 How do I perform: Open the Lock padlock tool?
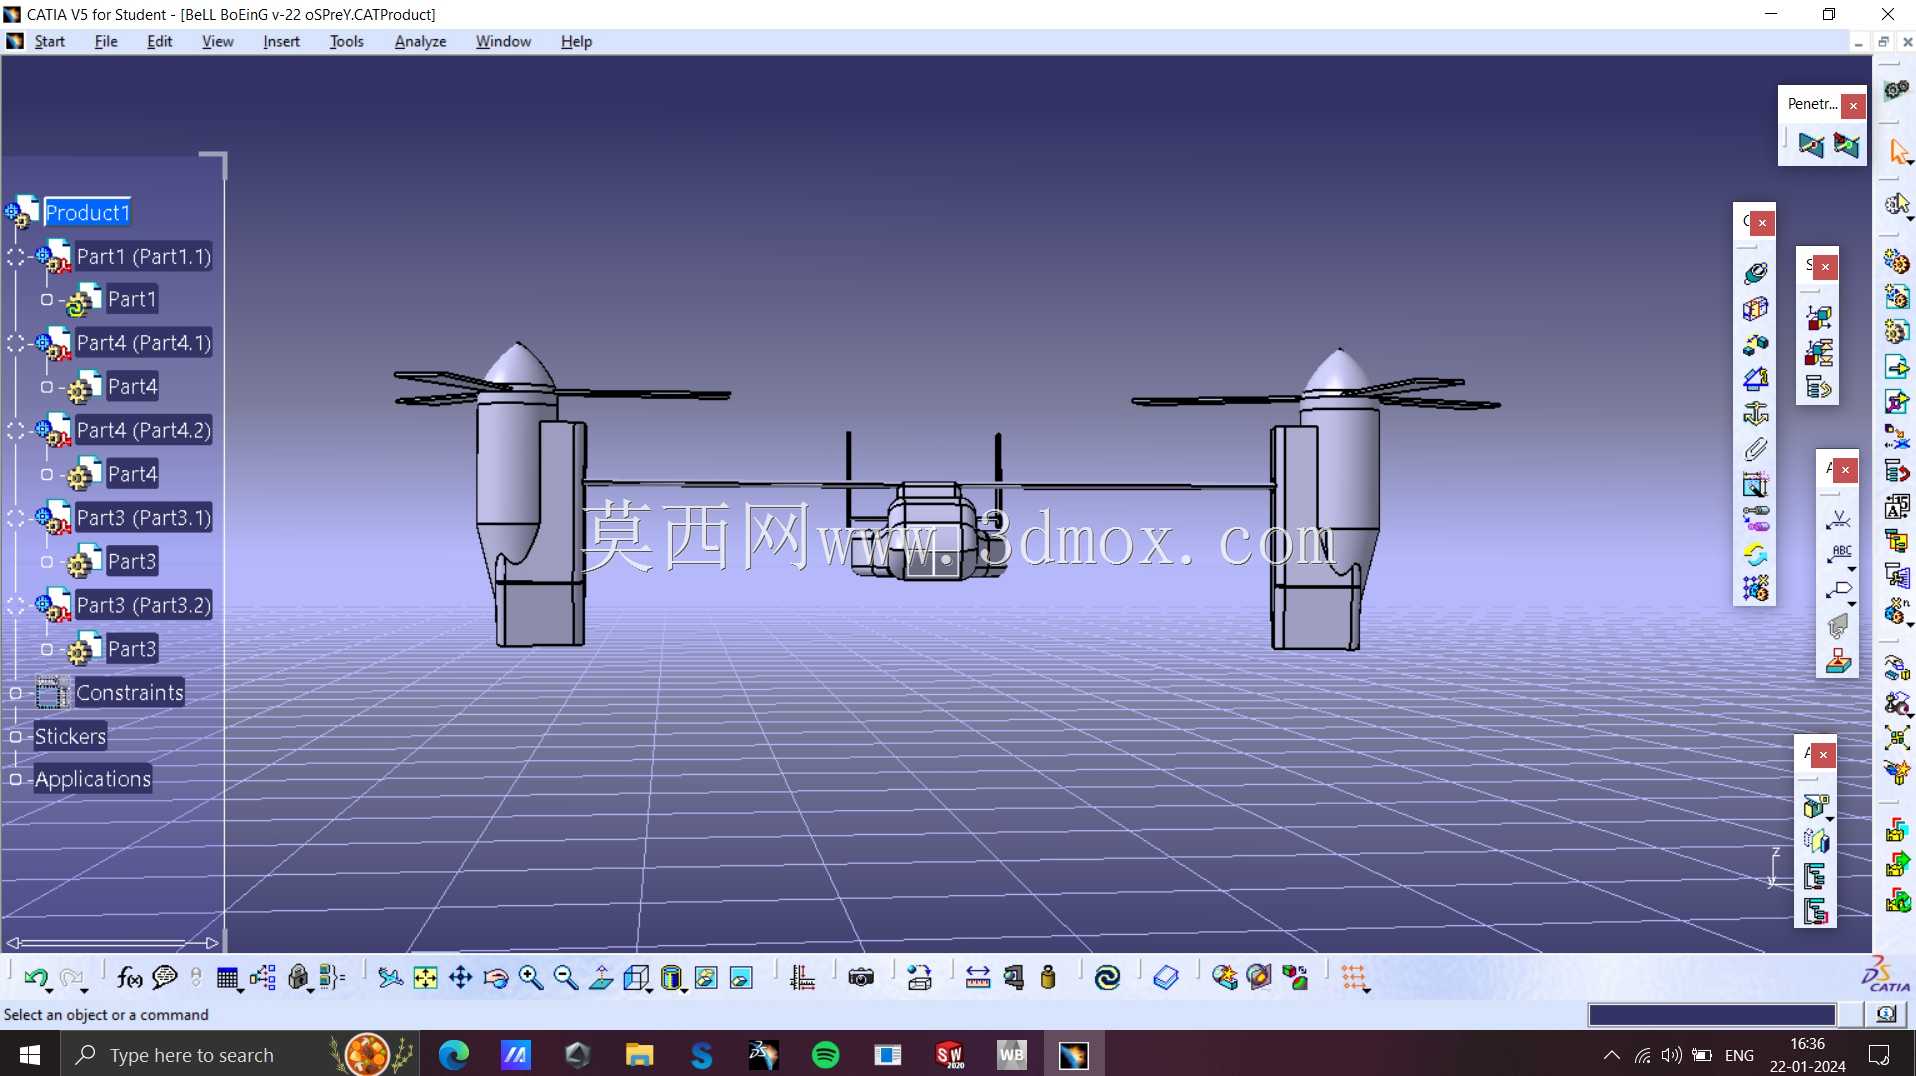(297, 977)
